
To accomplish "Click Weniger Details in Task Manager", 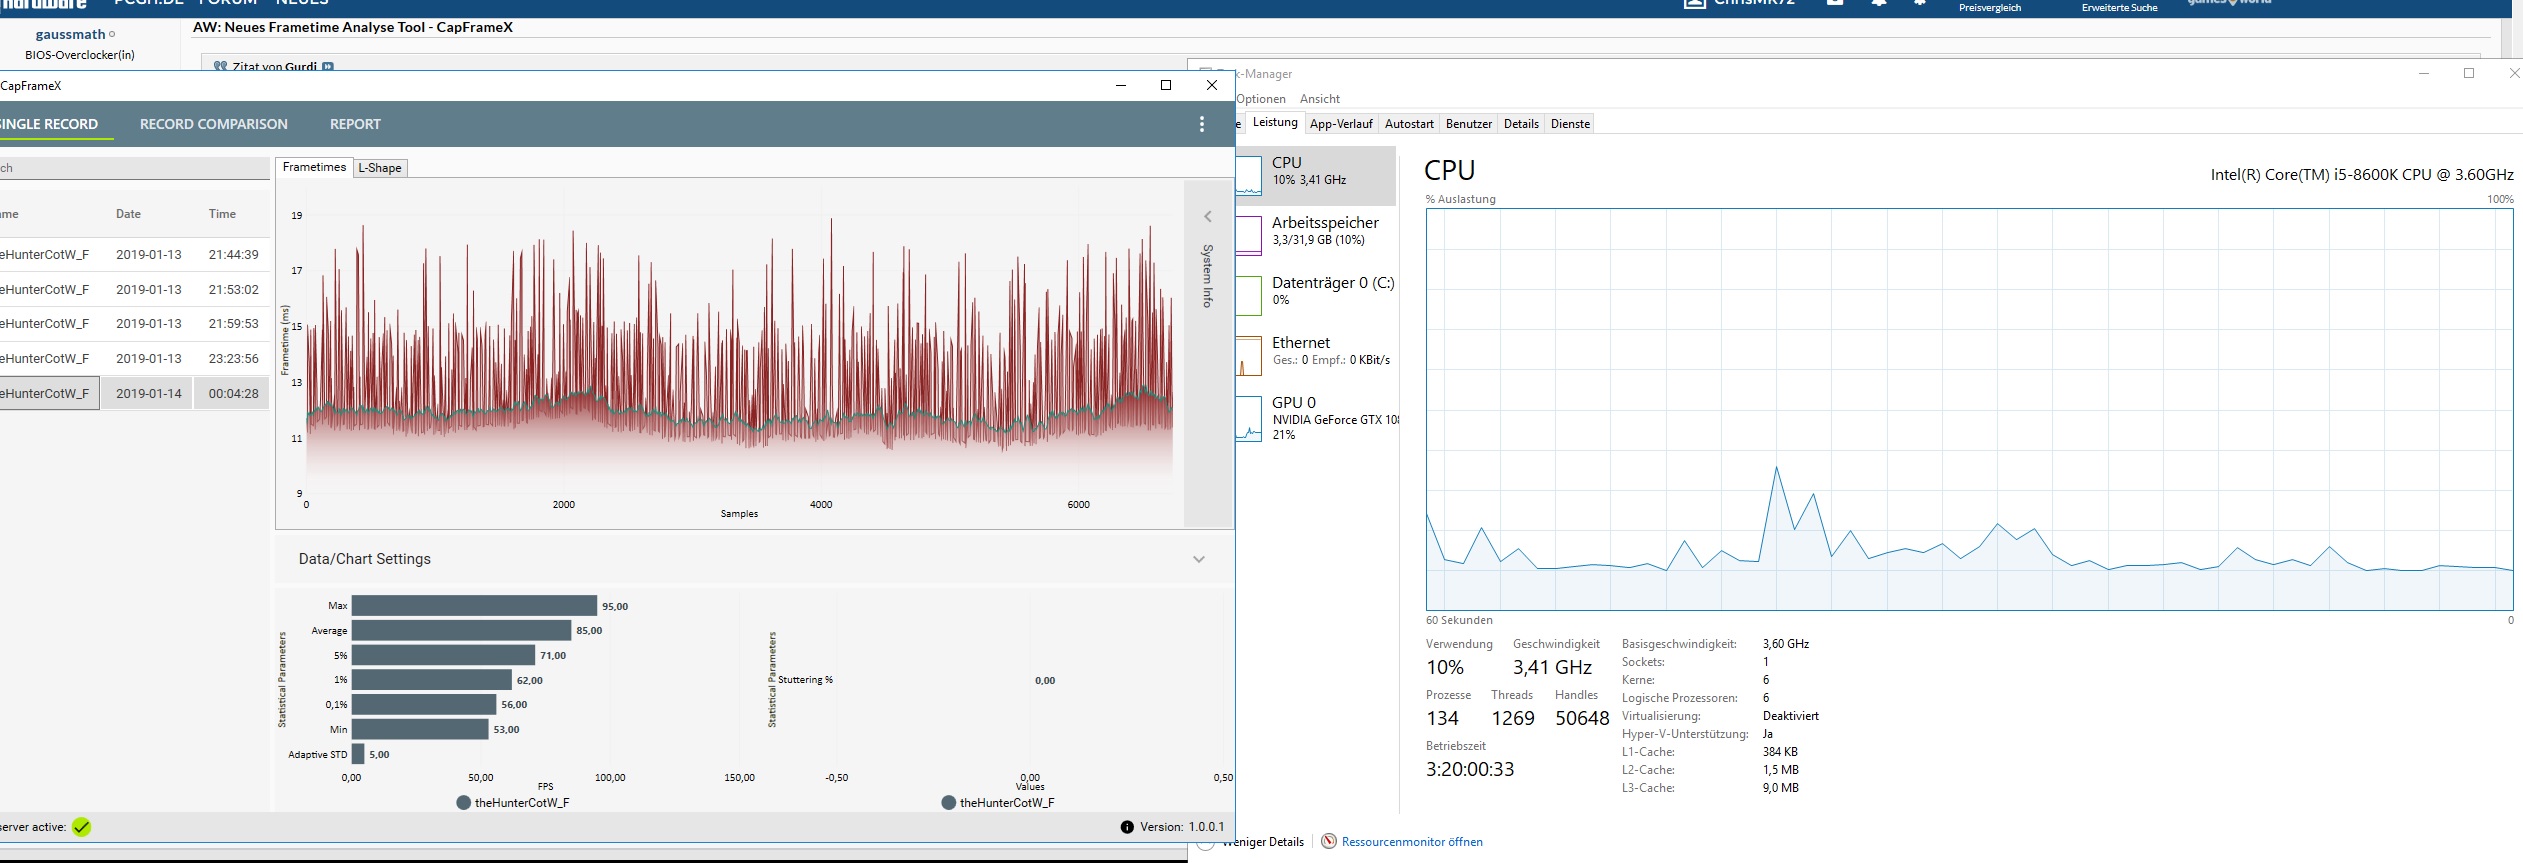I will click(1263, 842).
